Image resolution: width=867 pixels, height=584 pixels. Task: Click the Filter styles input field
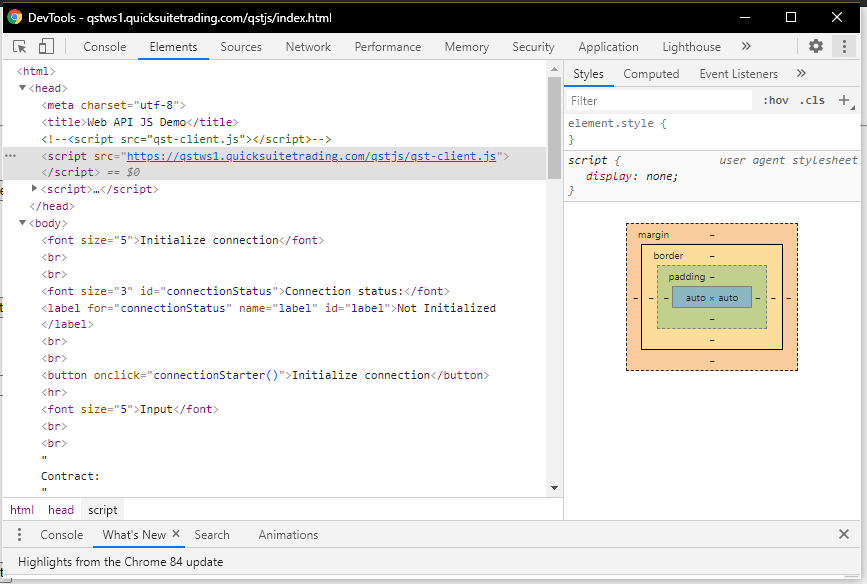point(659,101)
